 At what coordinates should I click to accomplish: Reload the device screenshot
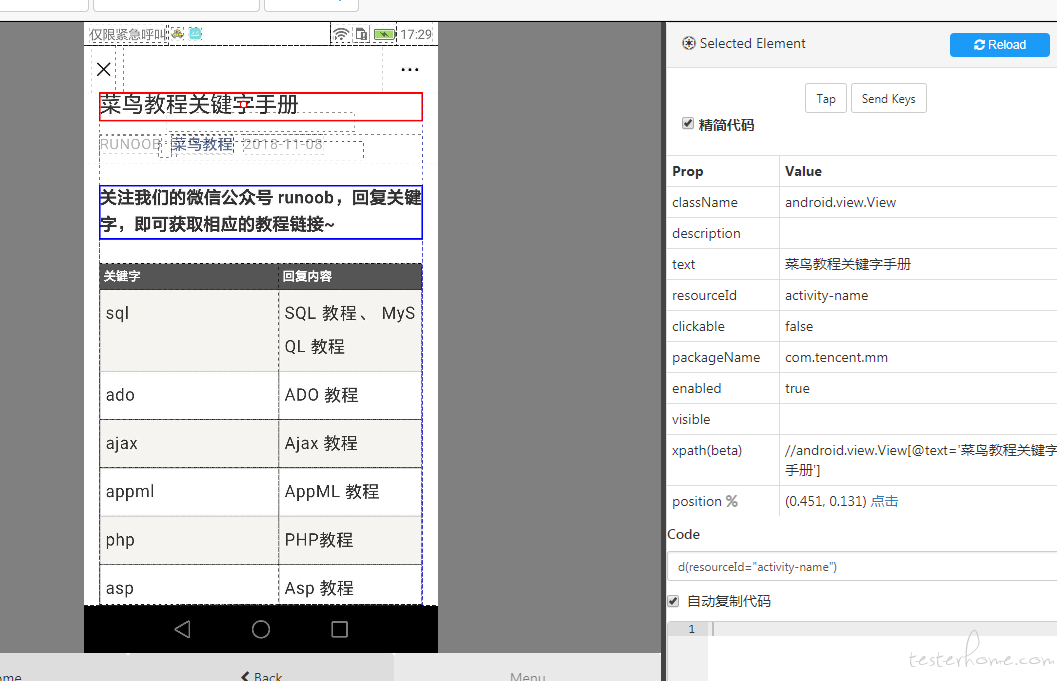pos(1000,45)
